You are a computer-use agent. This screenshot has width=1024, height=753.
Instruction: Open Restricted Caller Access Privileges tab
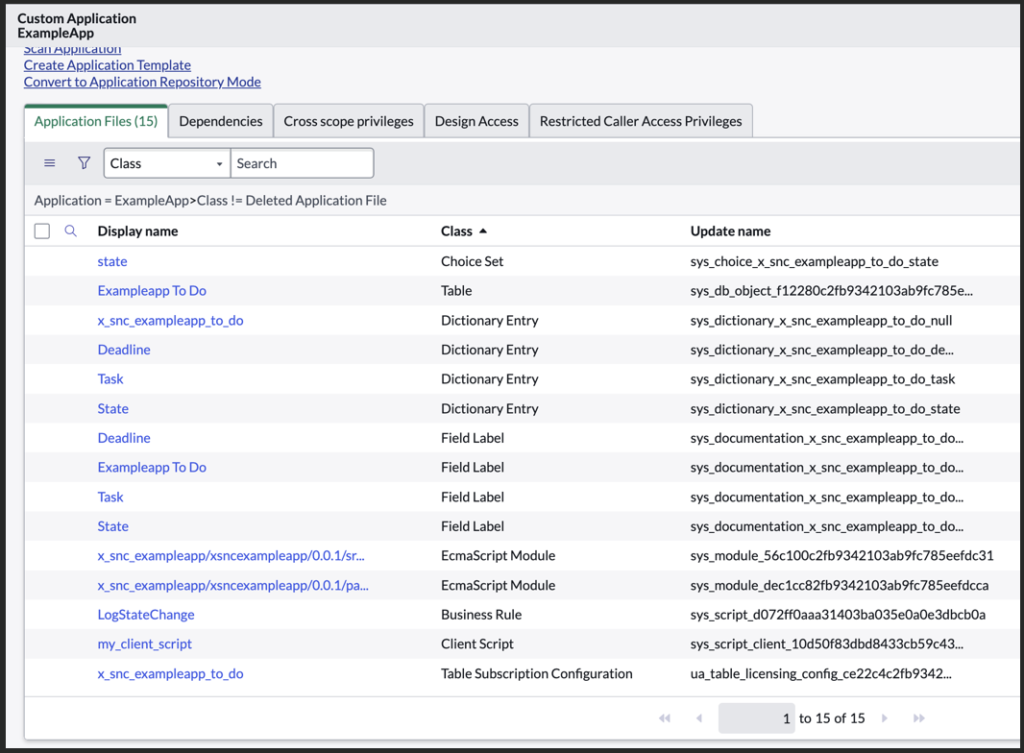point(640,121)
